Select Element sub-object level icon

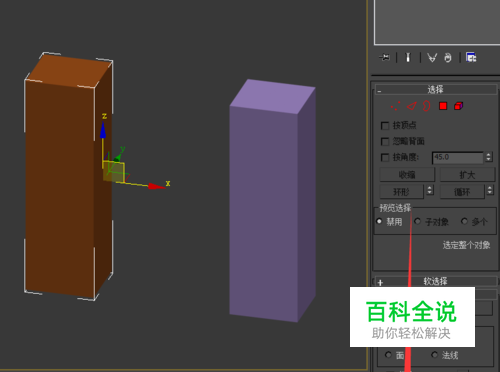459,106
